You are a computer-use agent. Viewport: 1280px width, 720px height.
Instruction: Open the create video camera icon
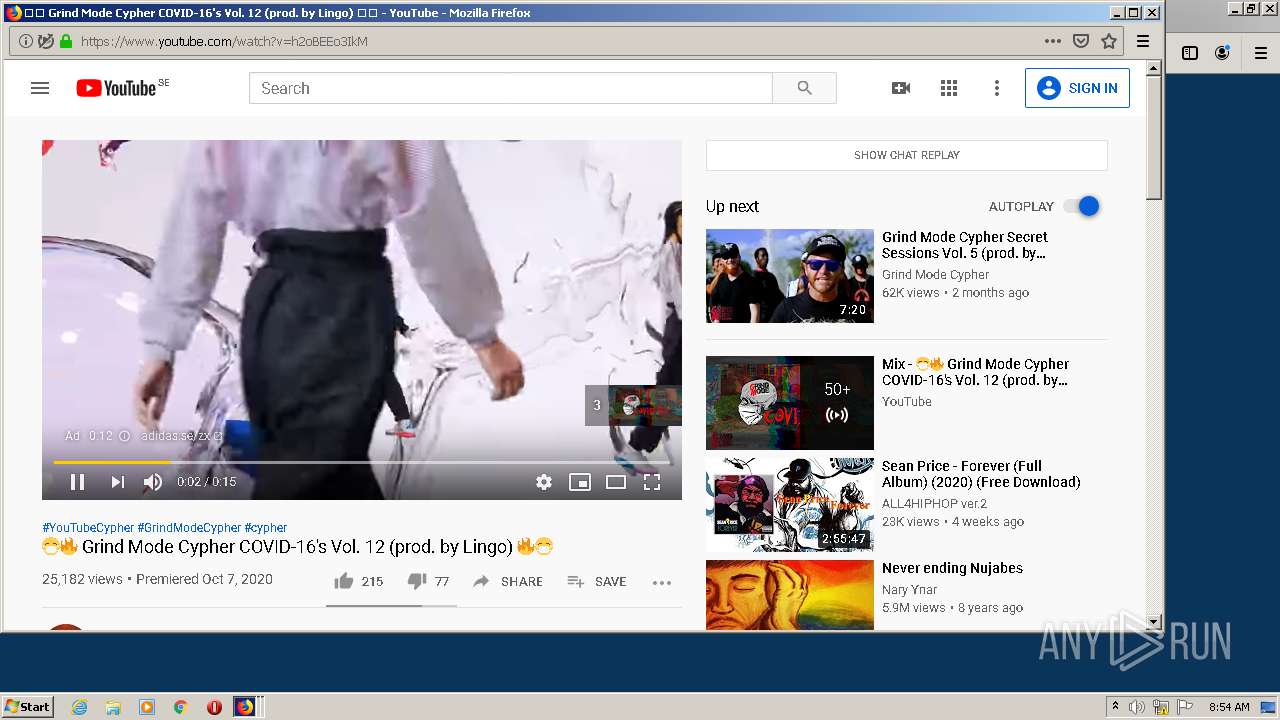click(x=901, y=88)
